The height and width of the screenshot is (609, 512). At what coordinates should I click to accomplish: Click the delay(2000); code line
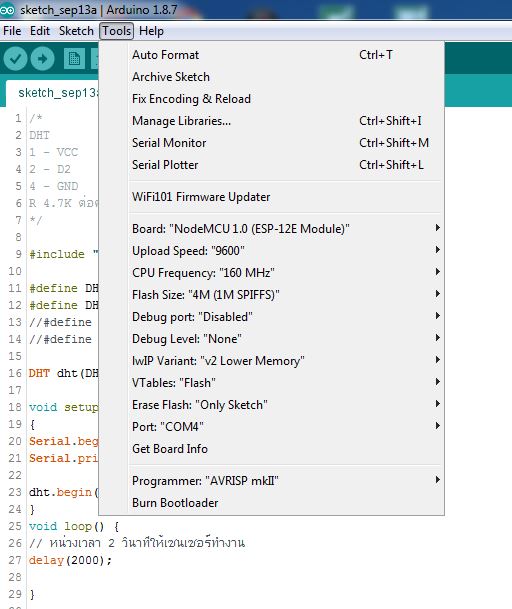pyautogui.click(x=70, y=560)
